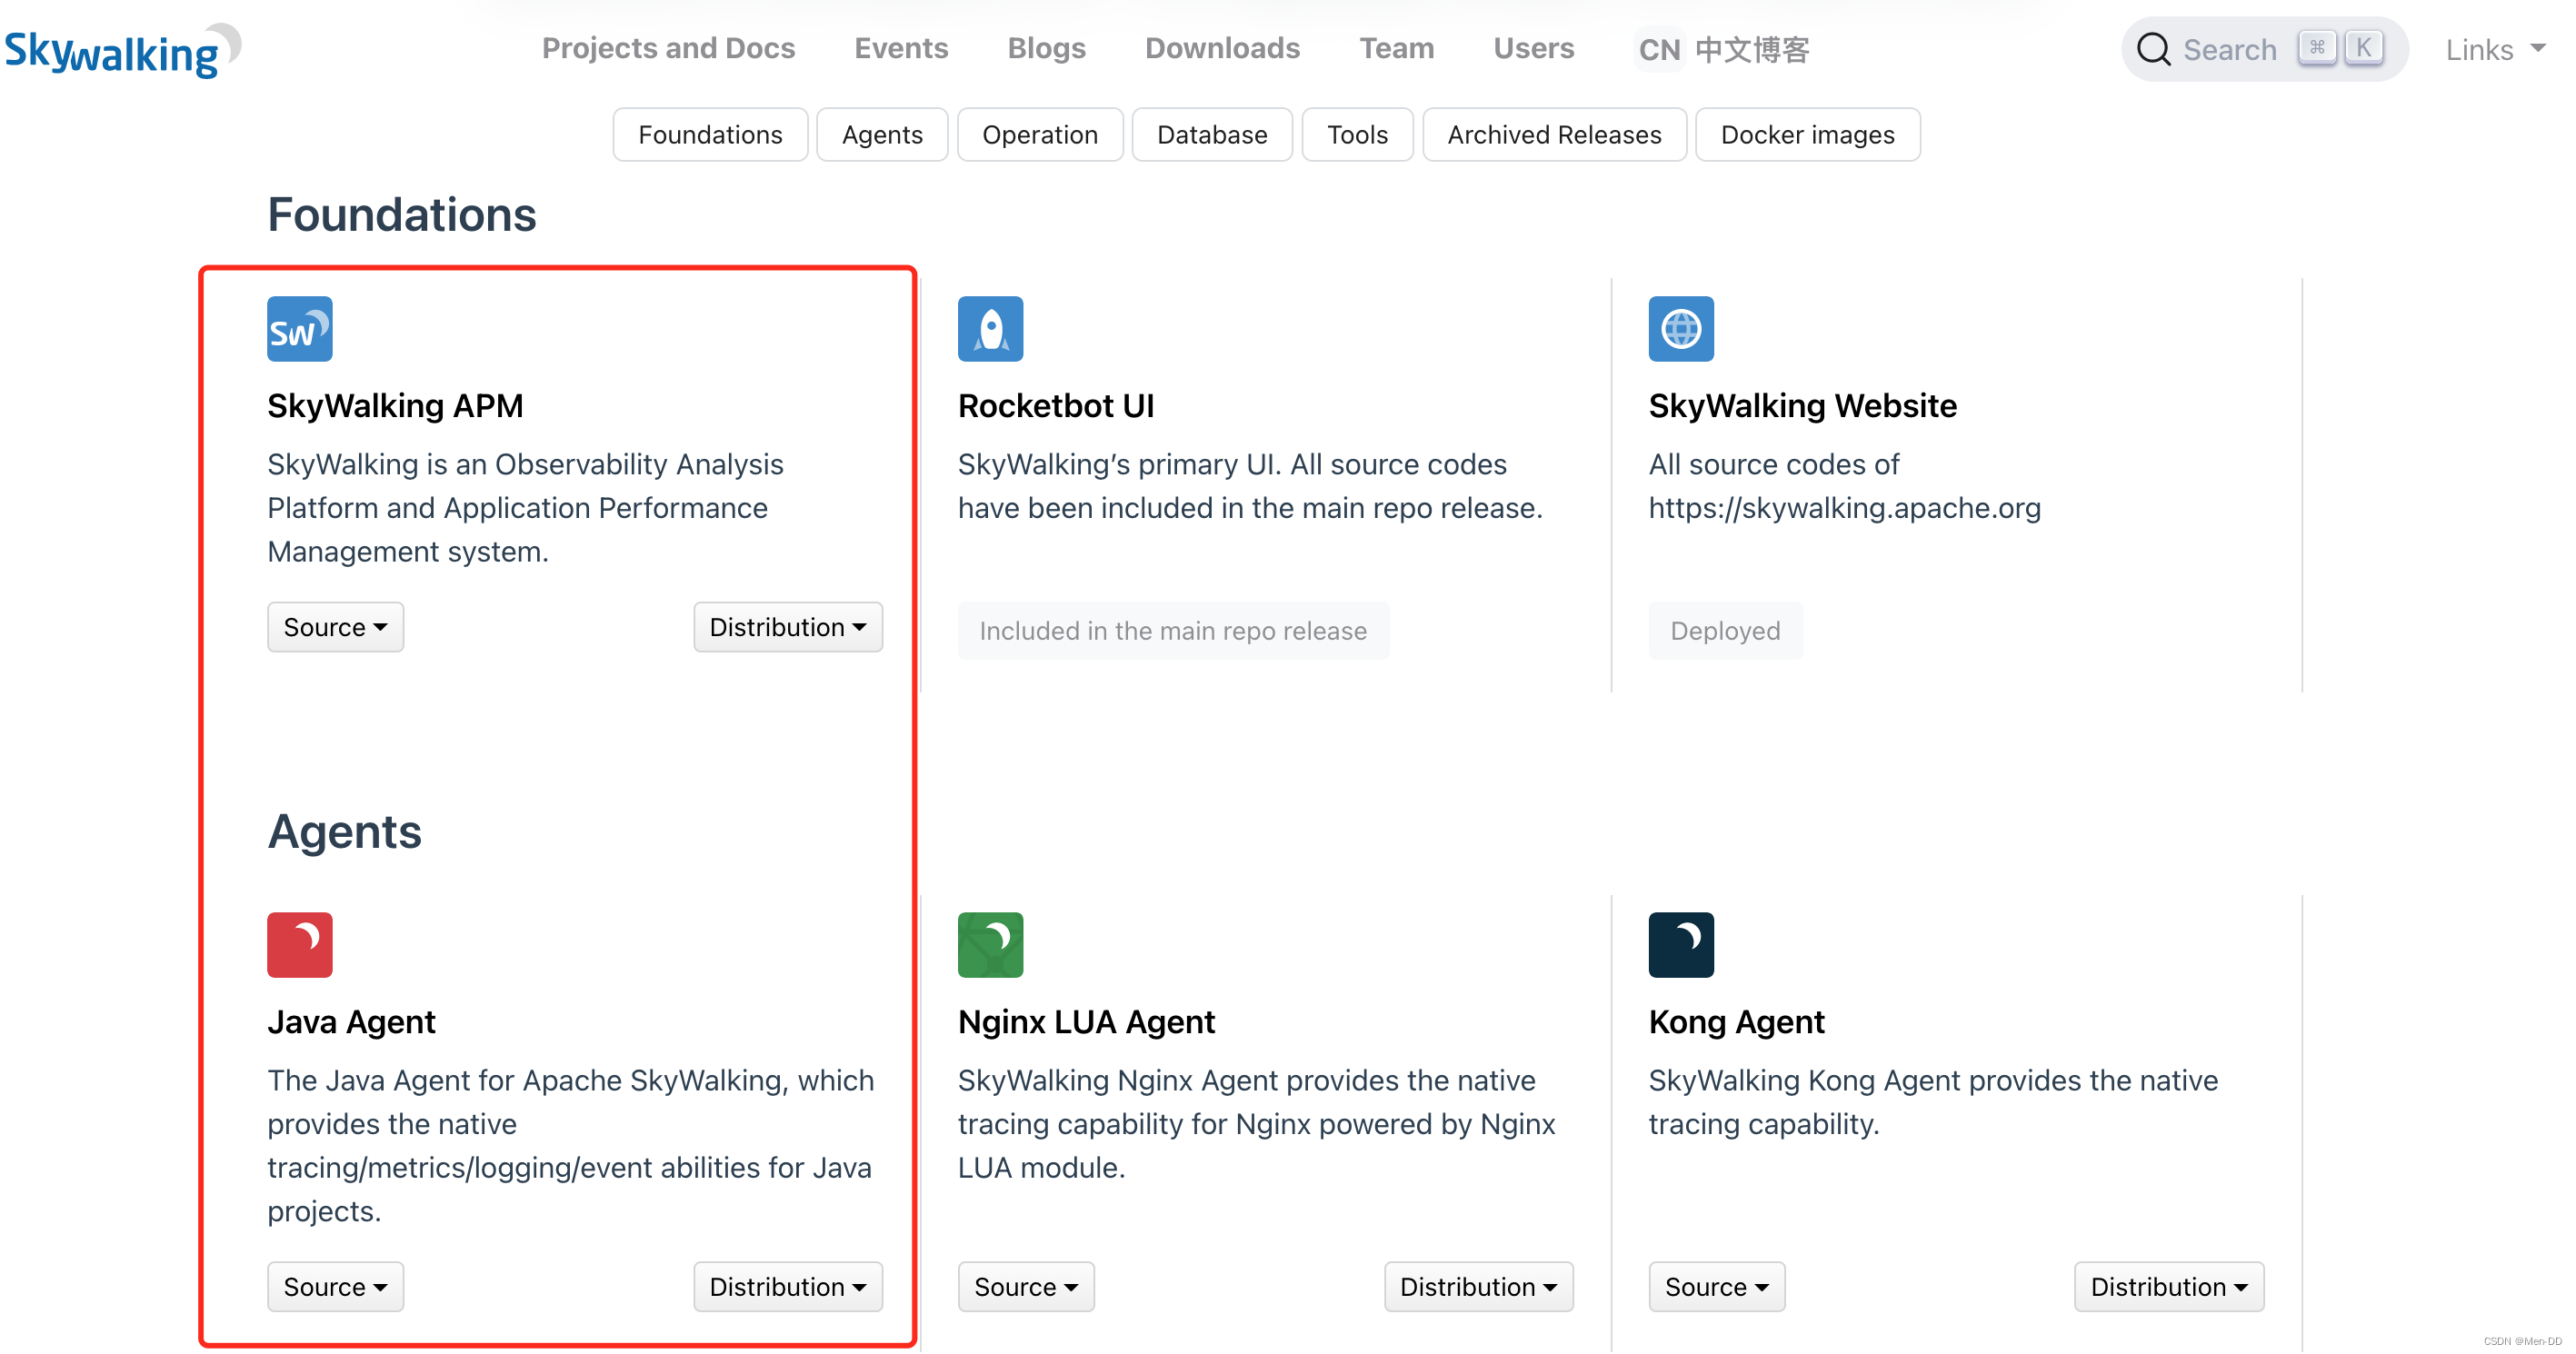This screenshot has width=2576, height=1354.
Task: Click the Rocketbot UI title
Action: click(x=1056, y=406)
